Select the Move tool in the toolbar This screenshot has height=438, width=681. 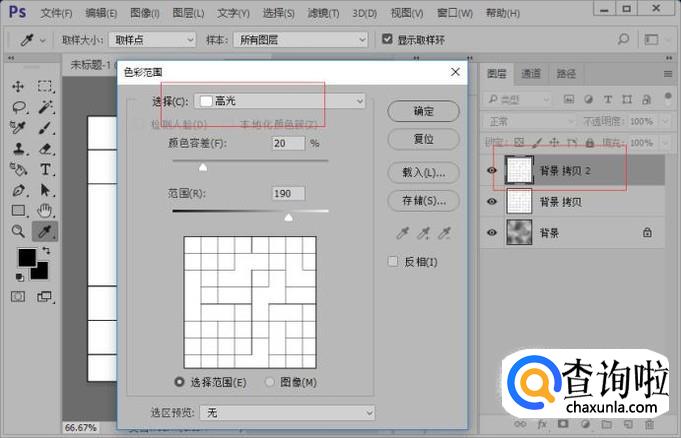(x=19, y=86)
